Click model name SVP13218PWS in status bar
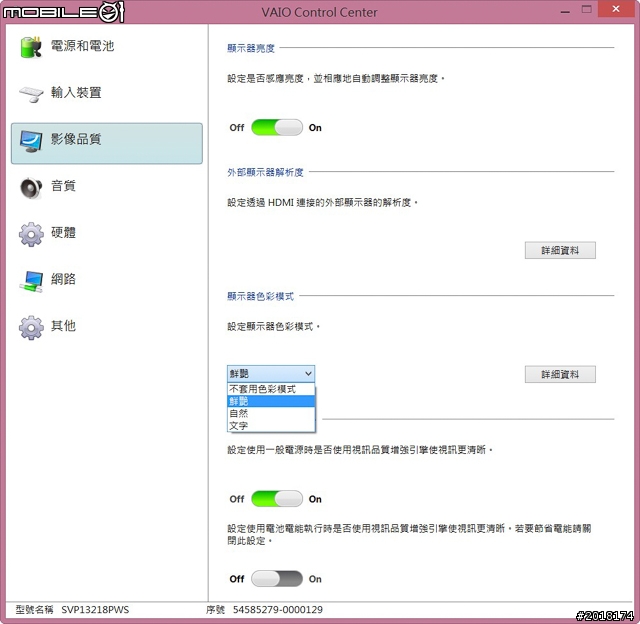This screenshot has height=624, width=640. [95, 610]
